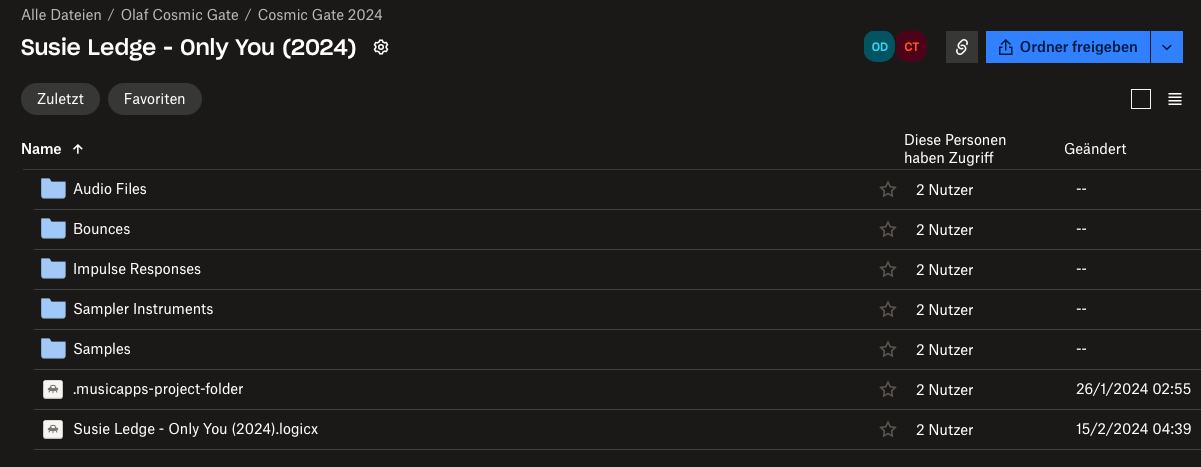
Task: Filter by Favoriten
Action: [x=155, y=99]
